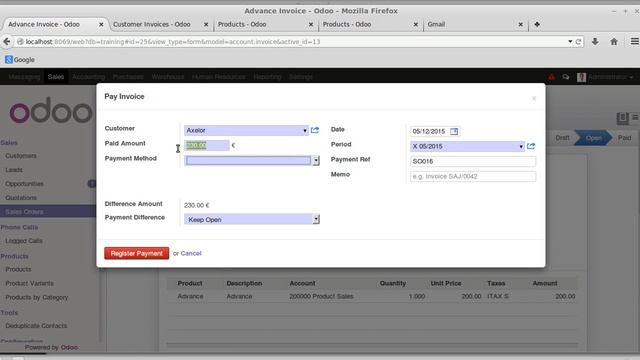Close the Advance Invoice tab
The image size is (640, 360).
pos(101,24)
